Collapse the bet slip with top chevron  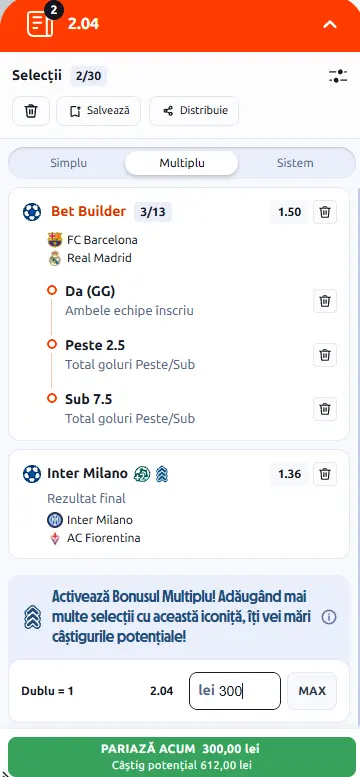click(330, 24)
